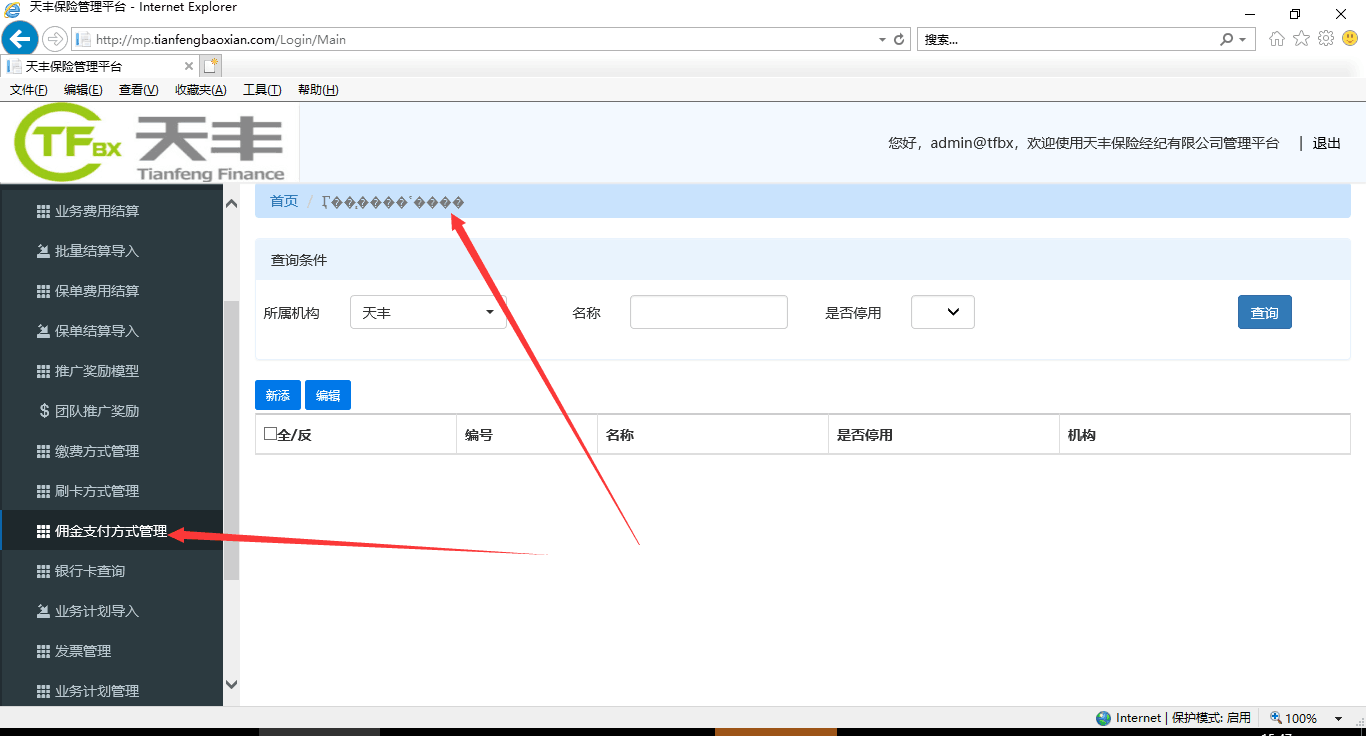The image size is (1366, 736).
Task: Click the grid icon beside 推广奖励模型
Action: click(43, 371)
